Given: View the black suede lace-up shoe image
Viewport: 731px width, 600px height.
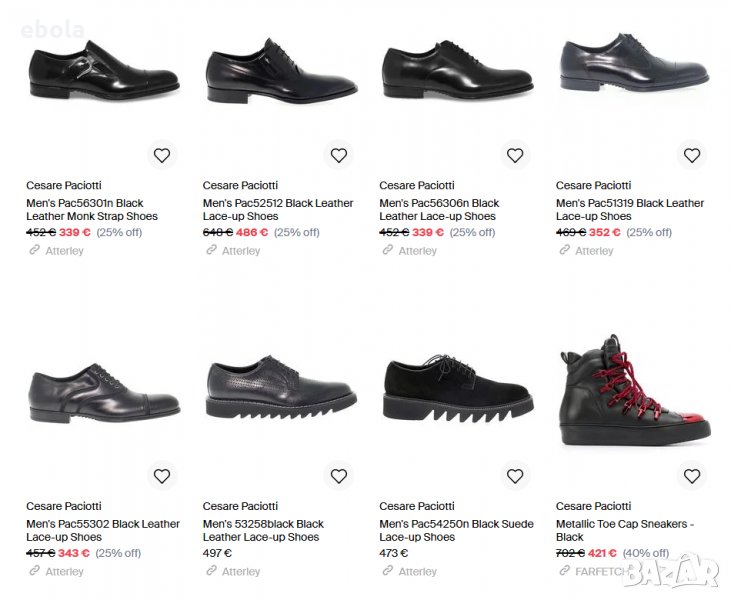Looking at the screenshot, I should point(457,390).
